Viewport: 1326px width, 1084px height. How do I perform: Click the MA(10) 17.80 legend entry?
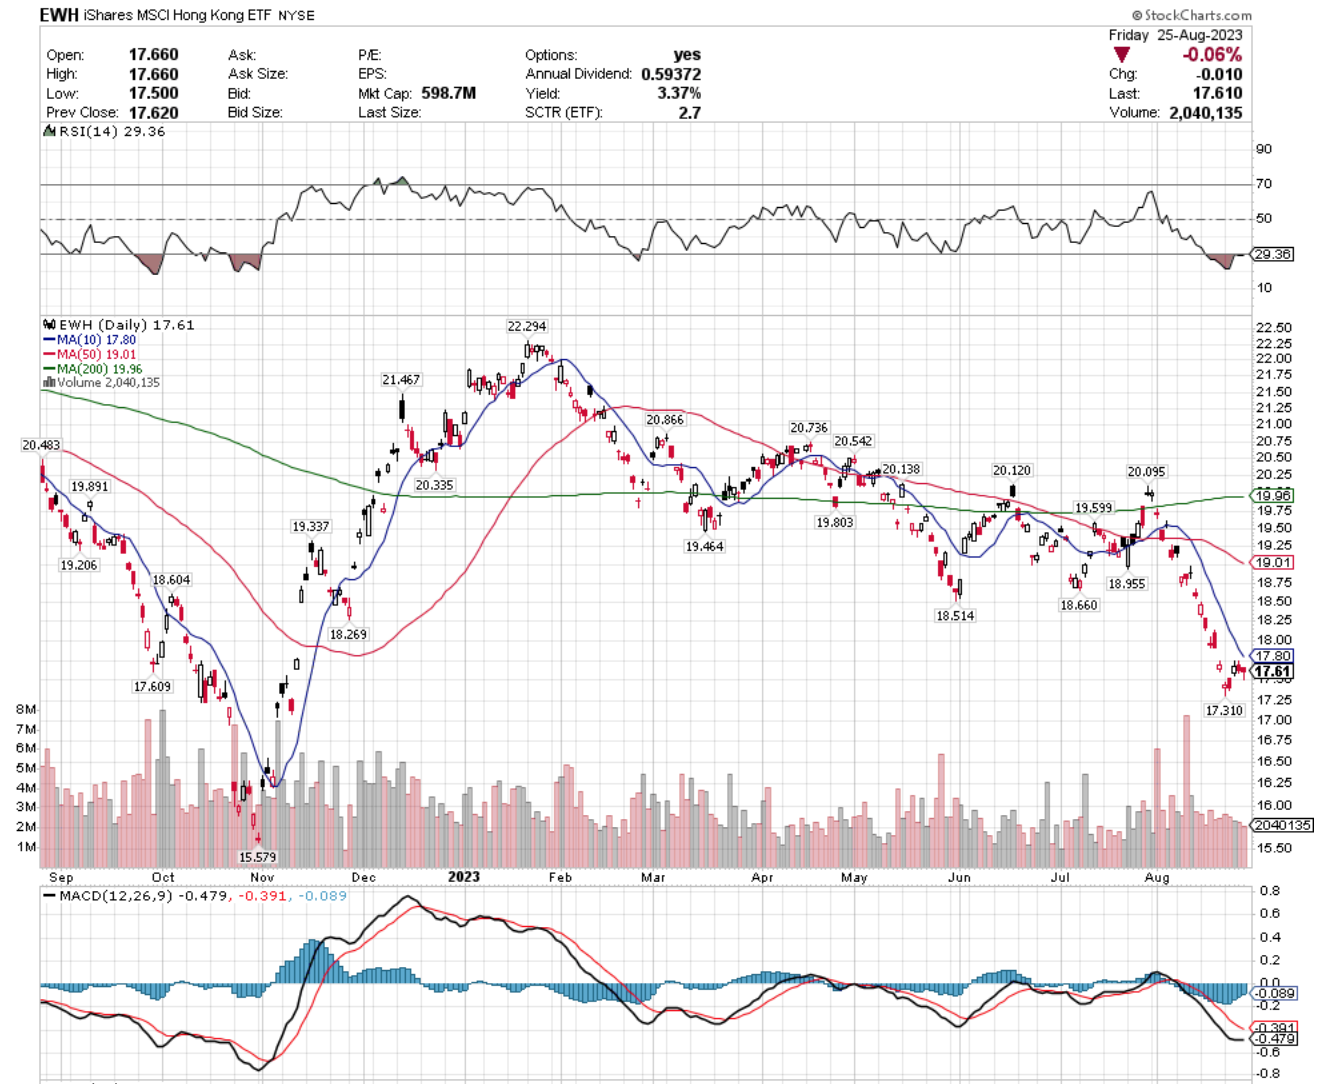pyautogui.click(x=96, y=340)
